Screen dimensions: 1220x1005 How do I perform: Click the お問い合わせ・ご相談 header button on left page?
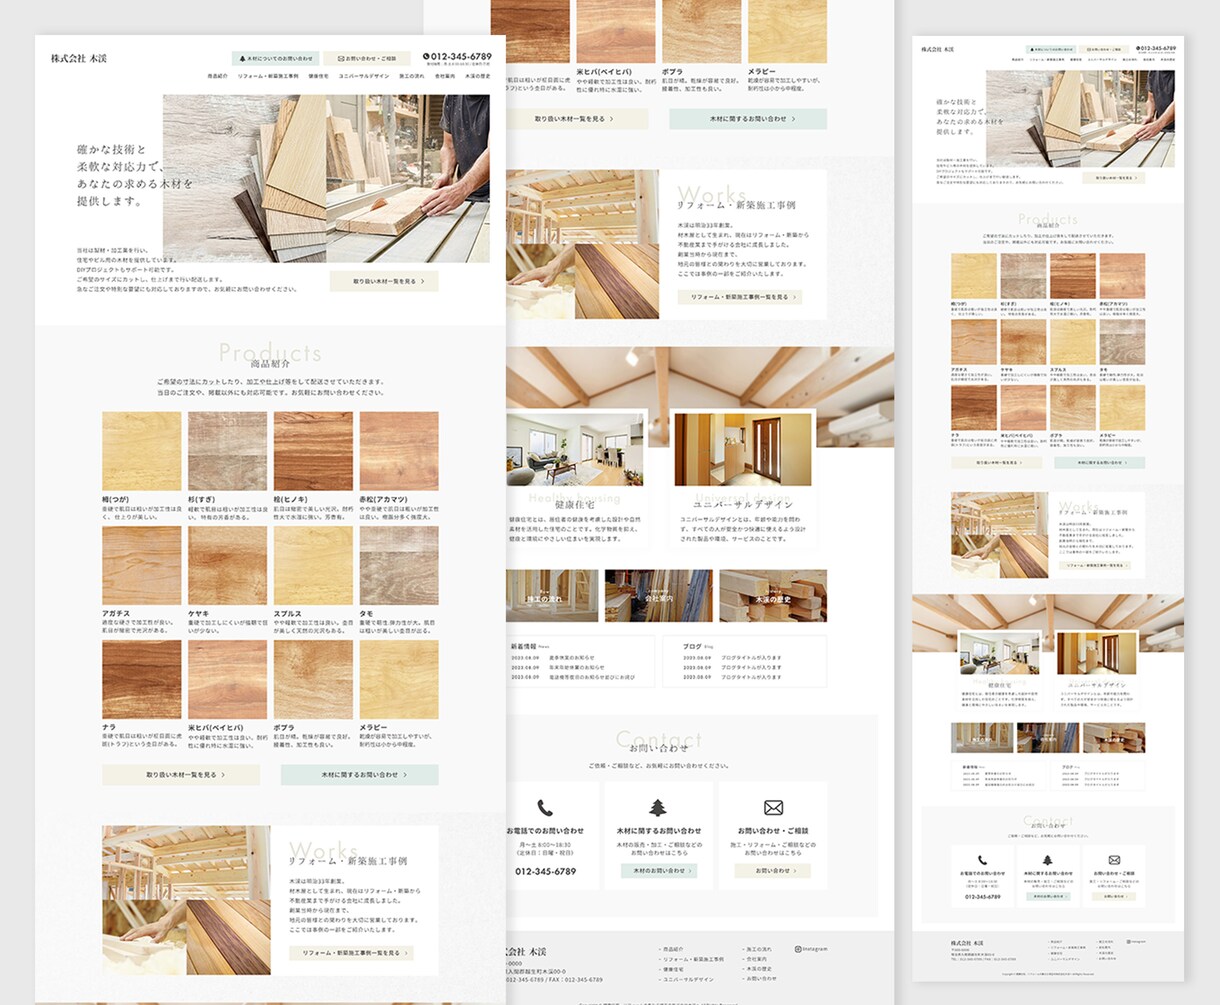click(x=367, y=58)
